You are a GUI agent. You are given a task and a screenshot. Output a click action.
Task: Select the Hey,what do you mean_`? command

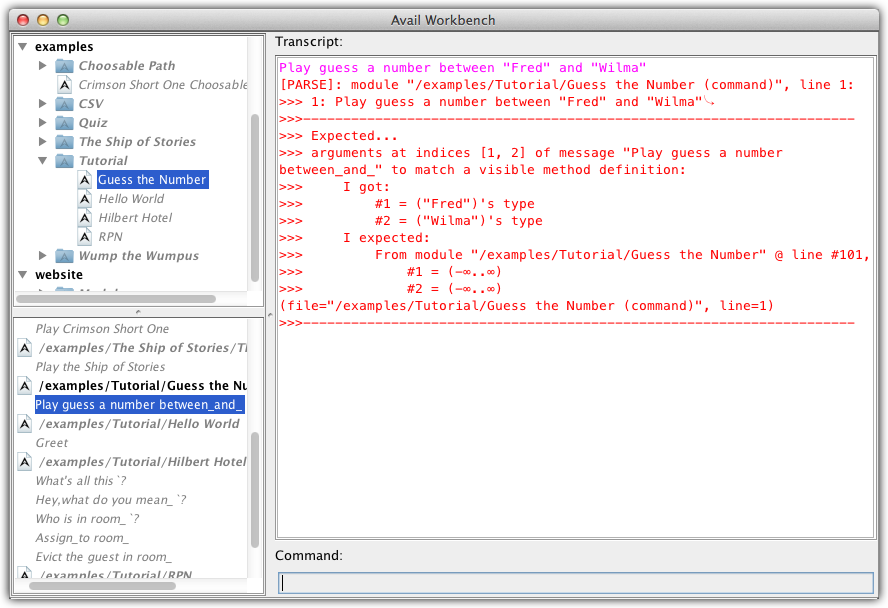click(110, 500)
